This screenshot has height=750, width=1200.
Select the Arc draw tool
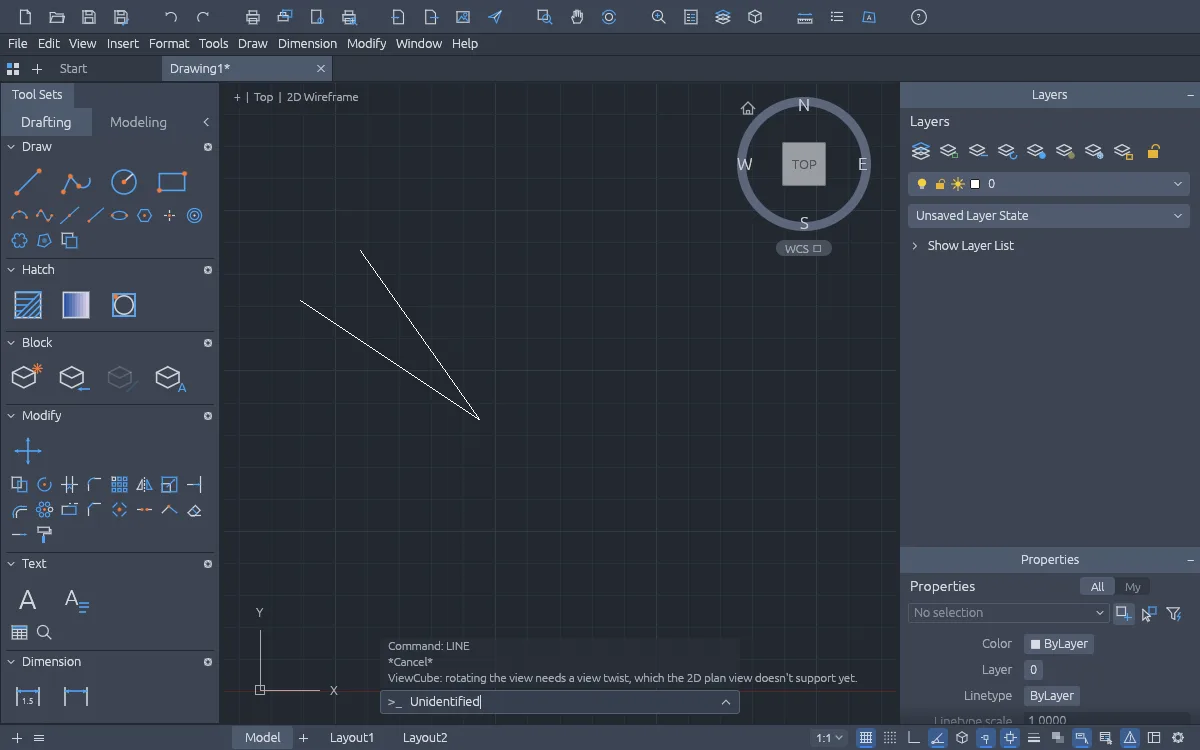pos(19,215)
